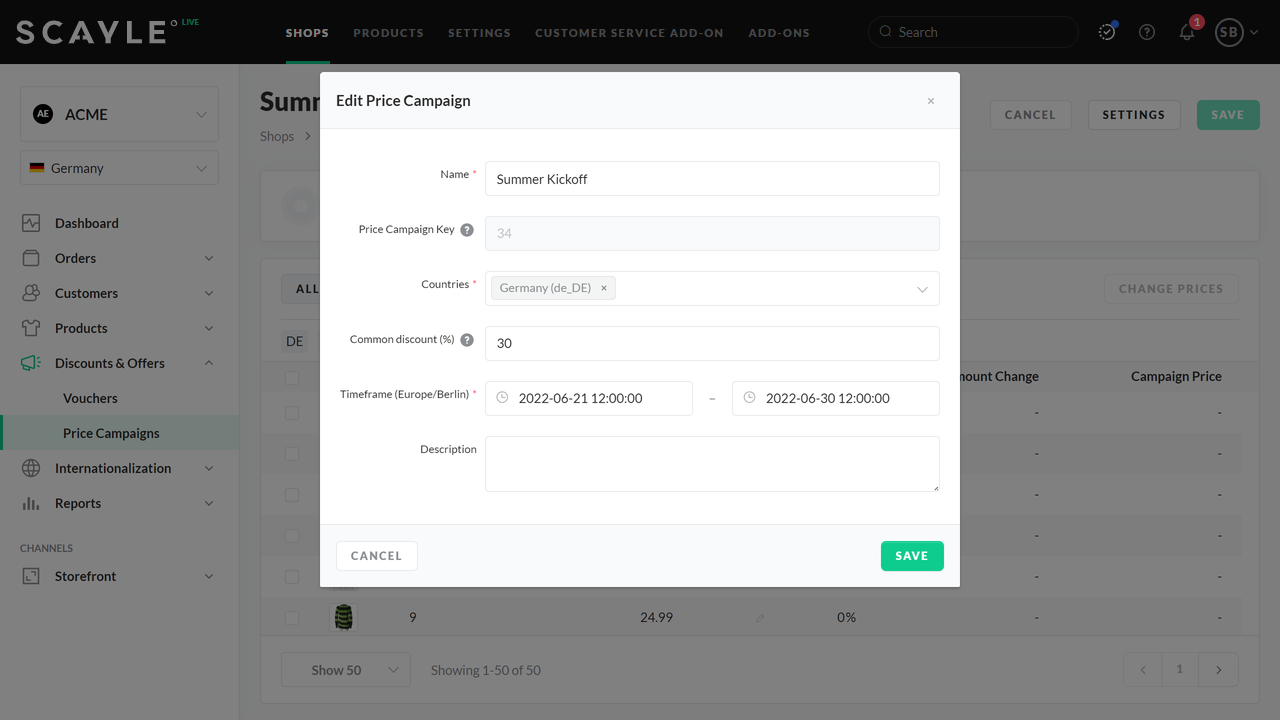Click the task status checkmark icon in header
This screenshot has width=1280, height=720.
click(1107, 32)
